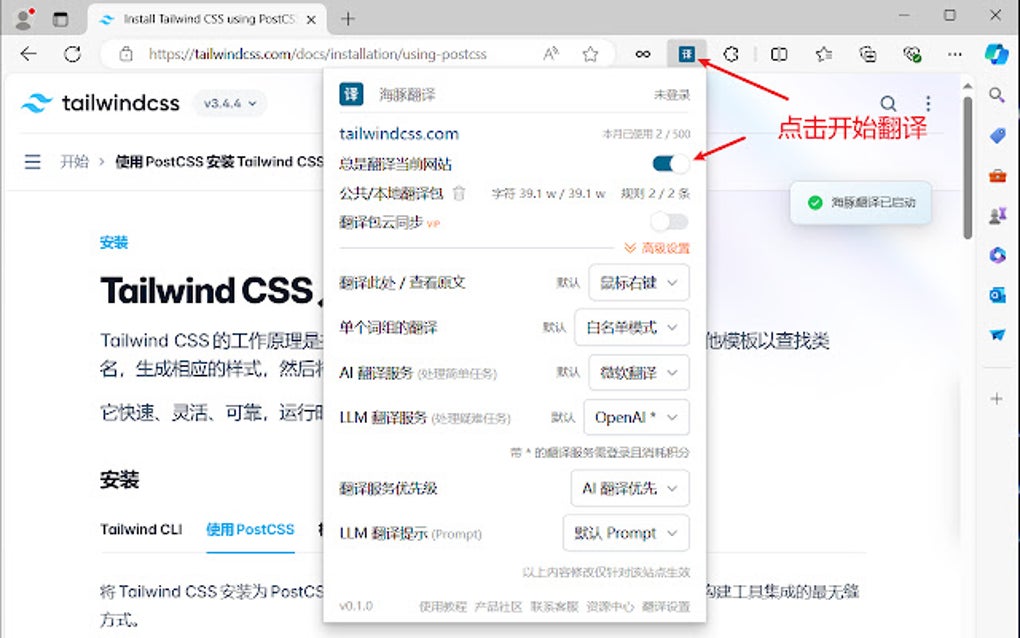
Task: Click the sidebar tools briefcase icon
Action: pos(997,176)
